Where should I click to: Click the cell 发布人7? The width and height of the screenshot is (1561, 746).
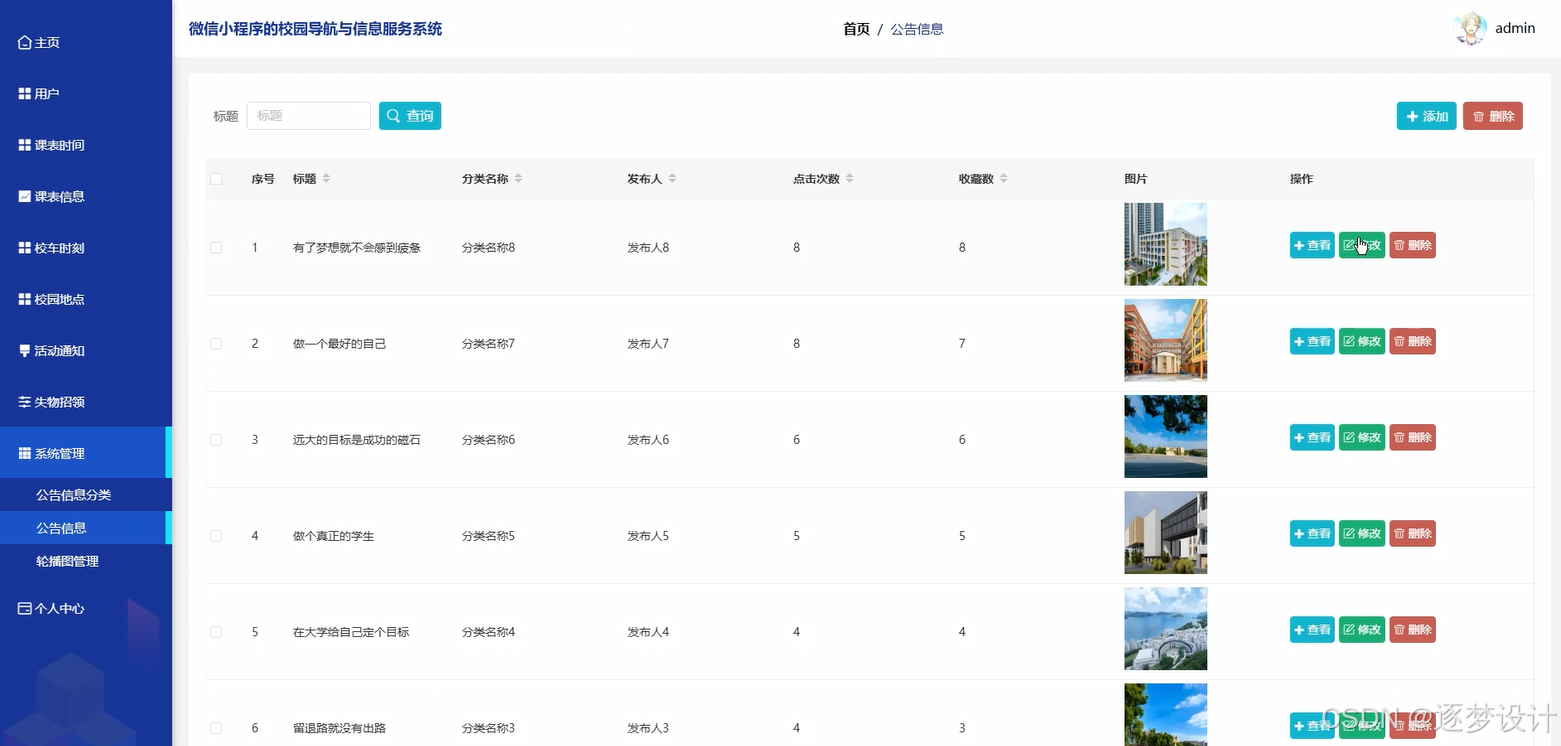click(x=648, y=343)
